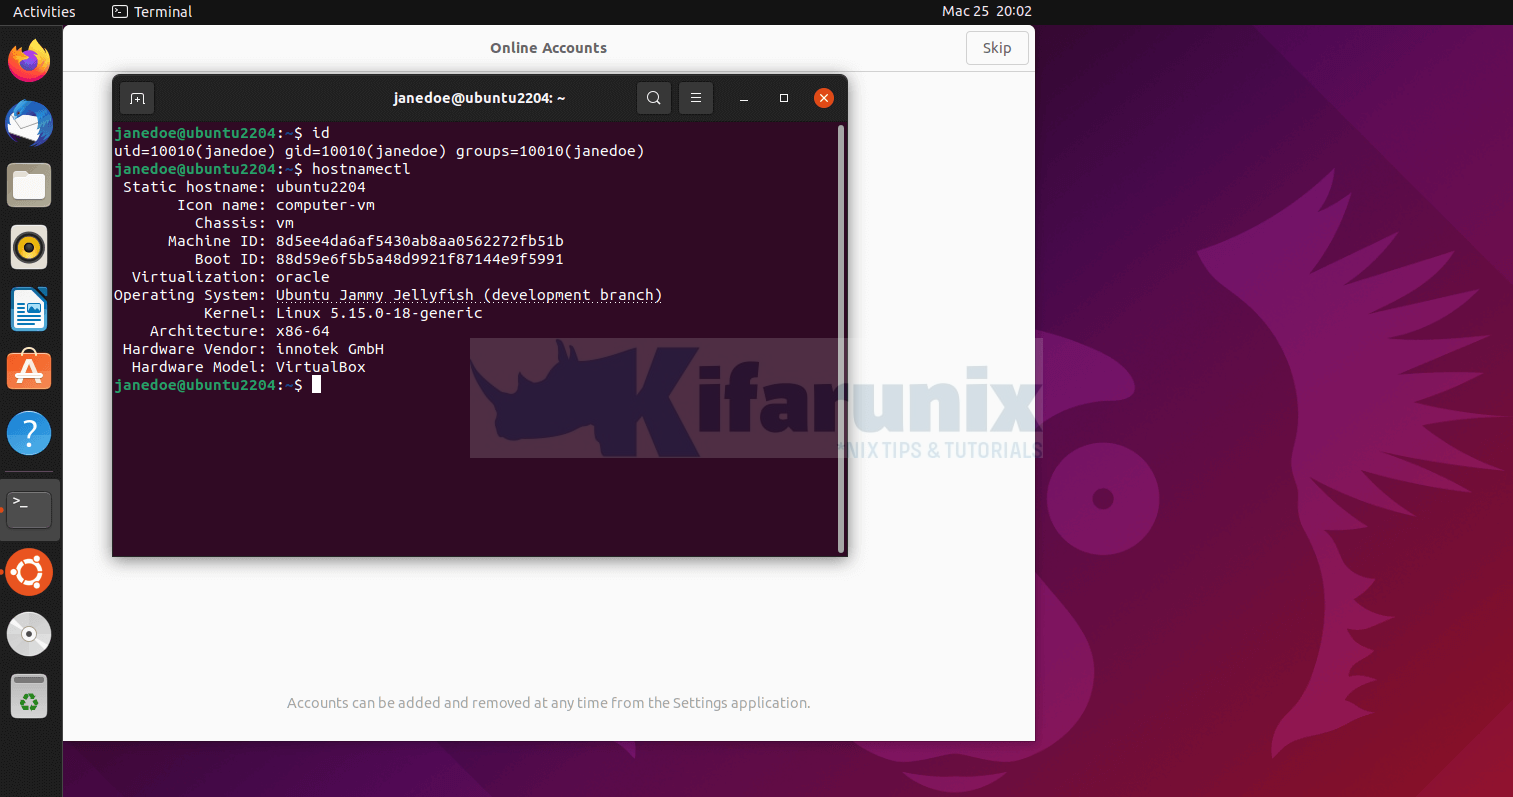The image size is (1513, 797).
Task: Select the hostname value ubuntu2204
Action: (321, 187)
